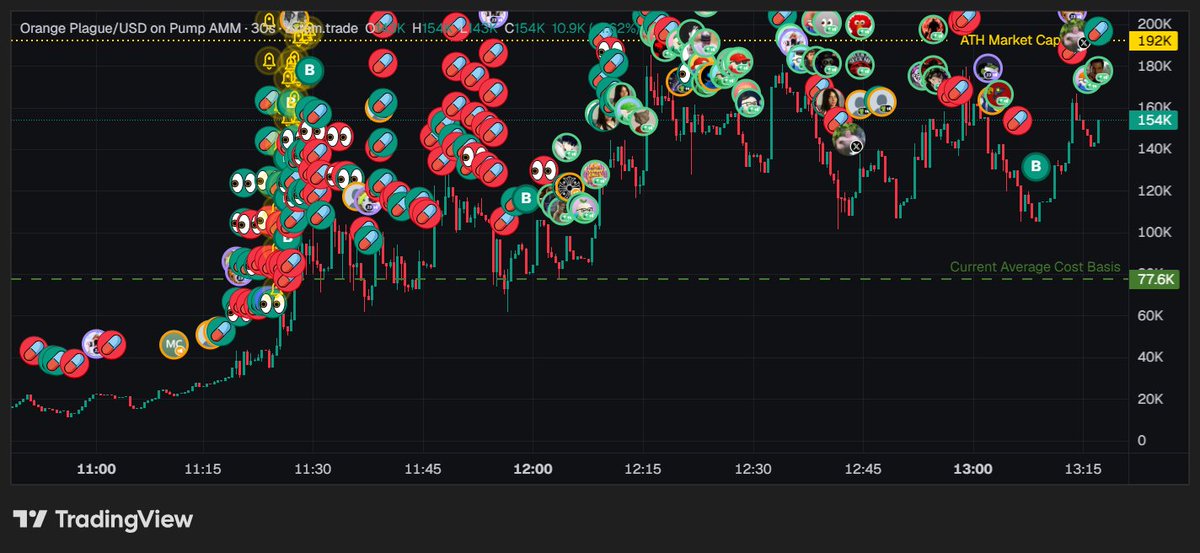The height and width of the screenshot is (553, 1200).
Task: Select the green B marker beside yellow bells
Action: point(310,69)
